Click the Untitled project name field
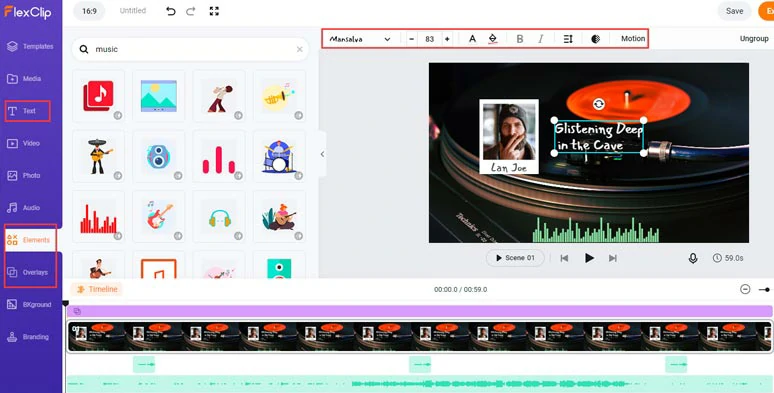The image size is (774, 393). pyautogui.click(x=133, y=10)
